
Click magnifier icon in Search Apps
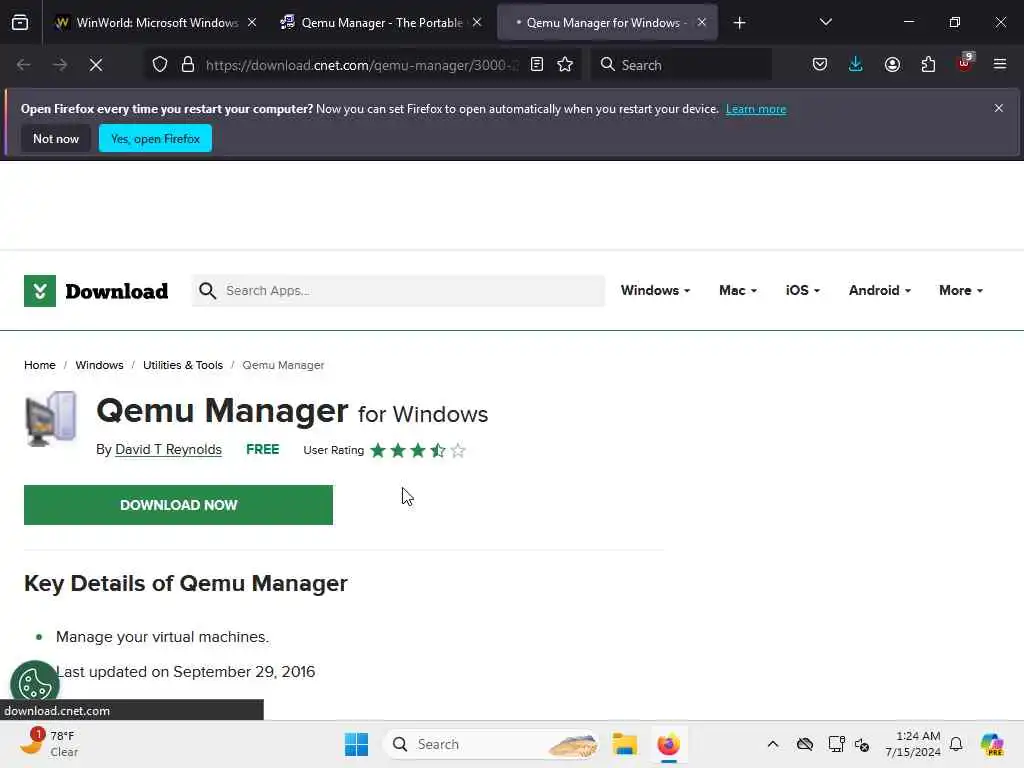[208, 291]
